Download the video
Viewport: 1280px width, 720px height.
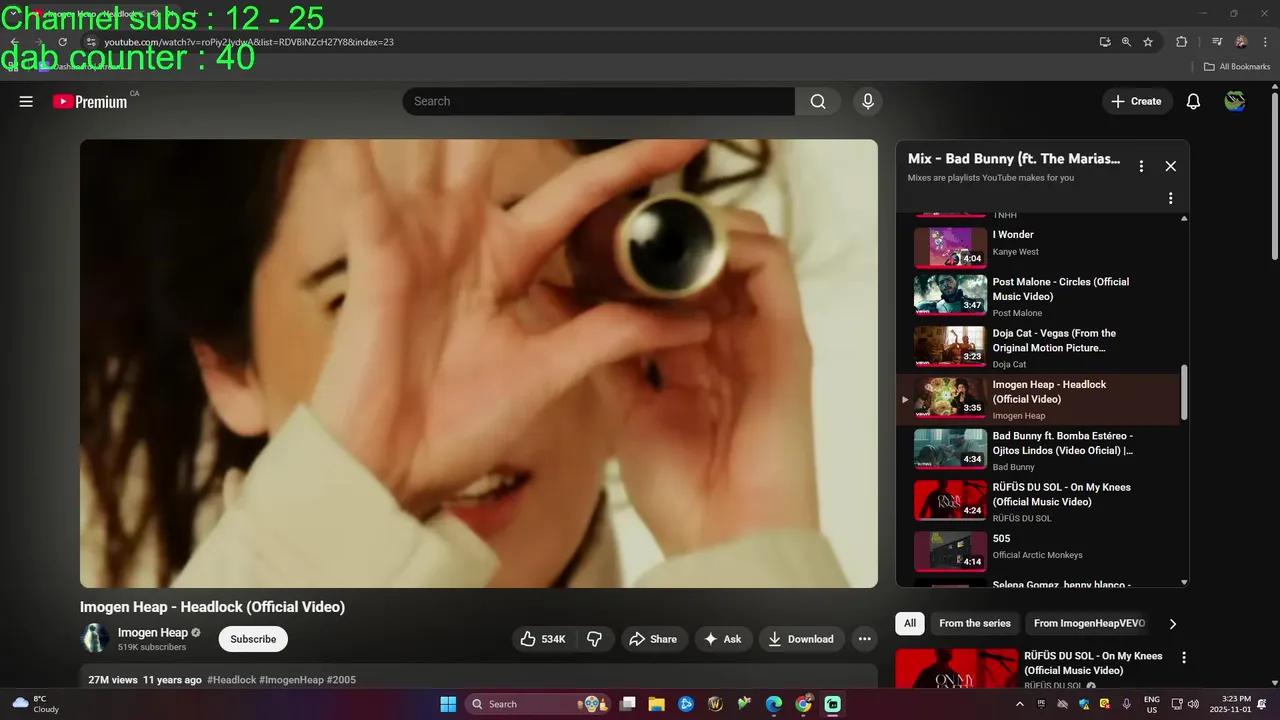pyautogui.click(x=802, y=639)
